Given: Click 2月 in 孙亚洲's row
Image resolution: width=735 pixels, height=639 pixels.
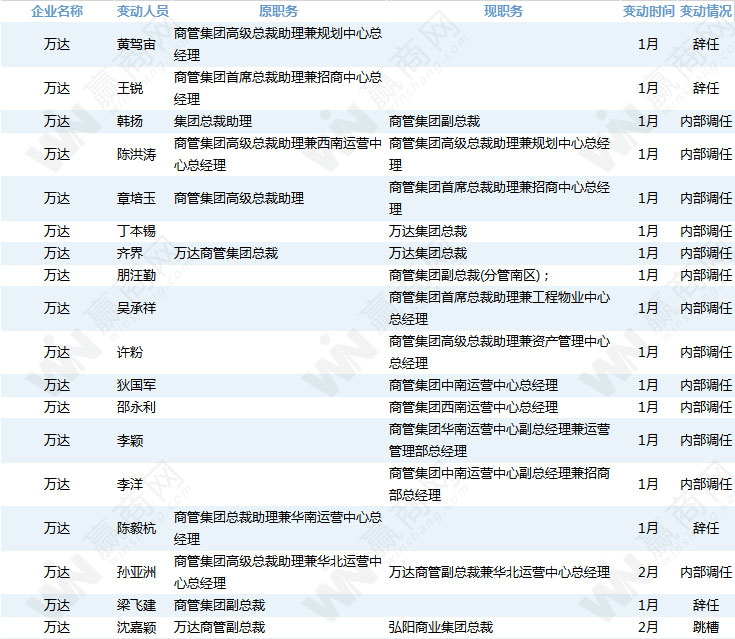Looking at the screenshot, I should tap(648, 572).
